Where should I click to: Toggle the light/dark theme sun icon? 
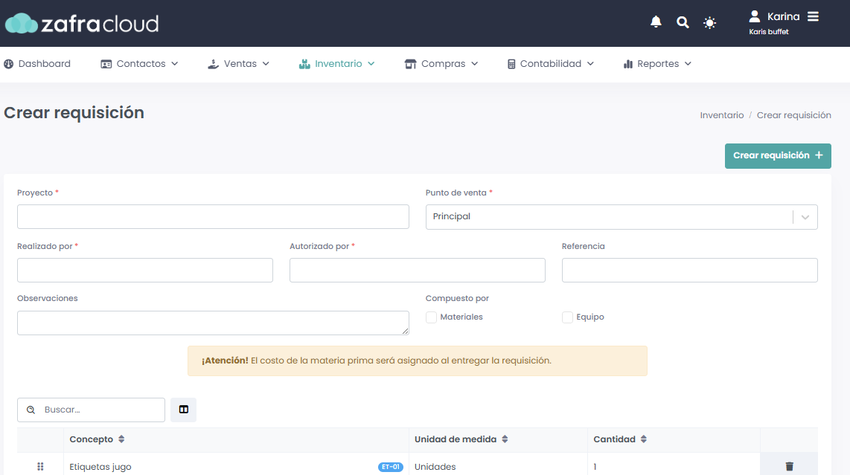710,23
